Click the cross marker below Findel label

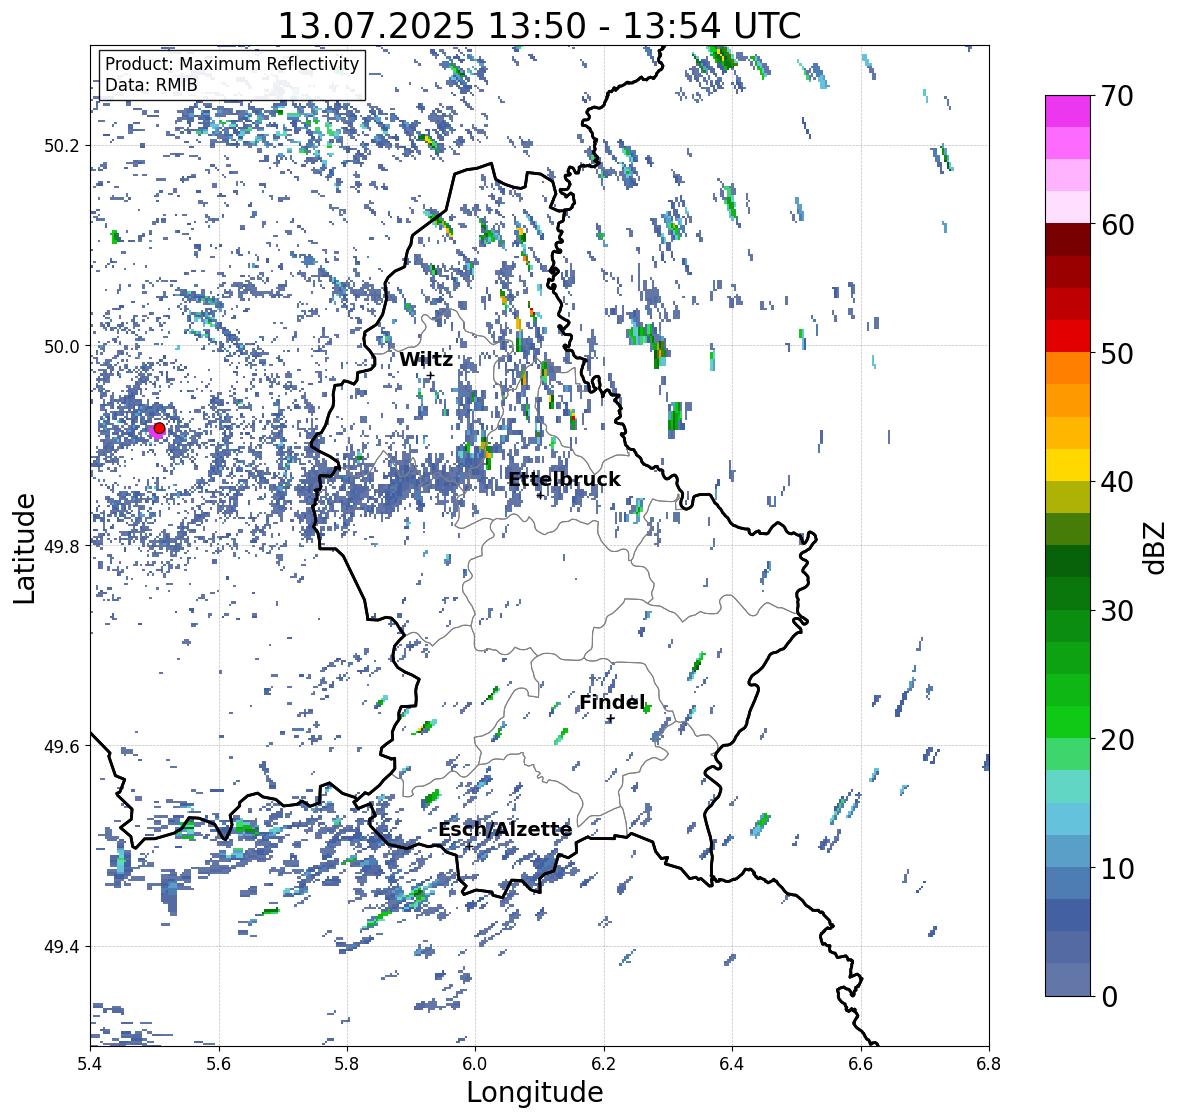(611, 719)
